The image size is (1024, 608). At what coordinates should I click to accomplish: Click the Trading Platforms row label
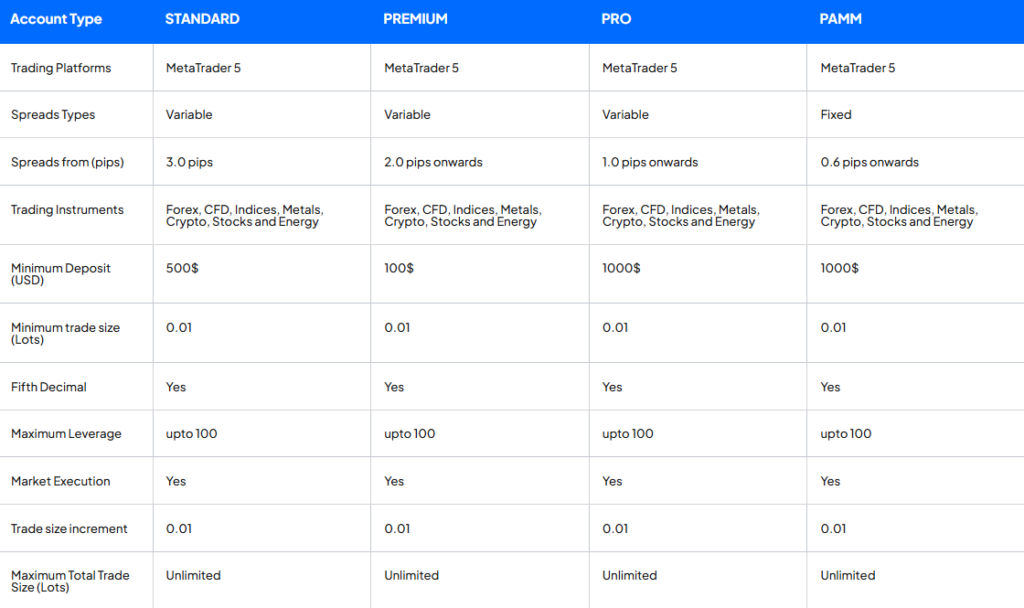point(61,68)
